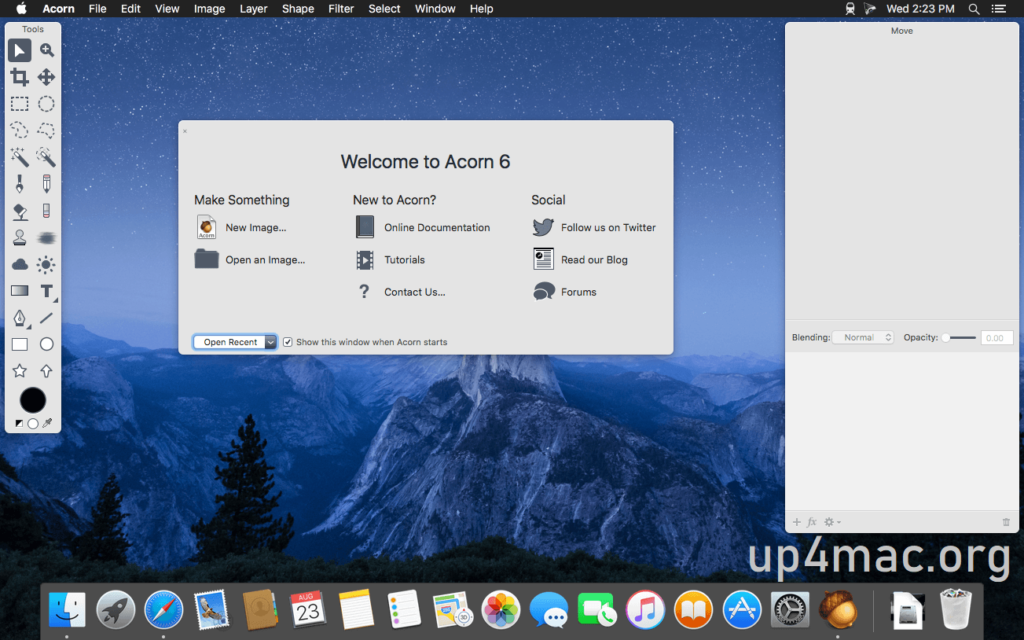Open the gear menu in the layers panel
Viewport: 1024px width, 640px height.
[830, 521]
